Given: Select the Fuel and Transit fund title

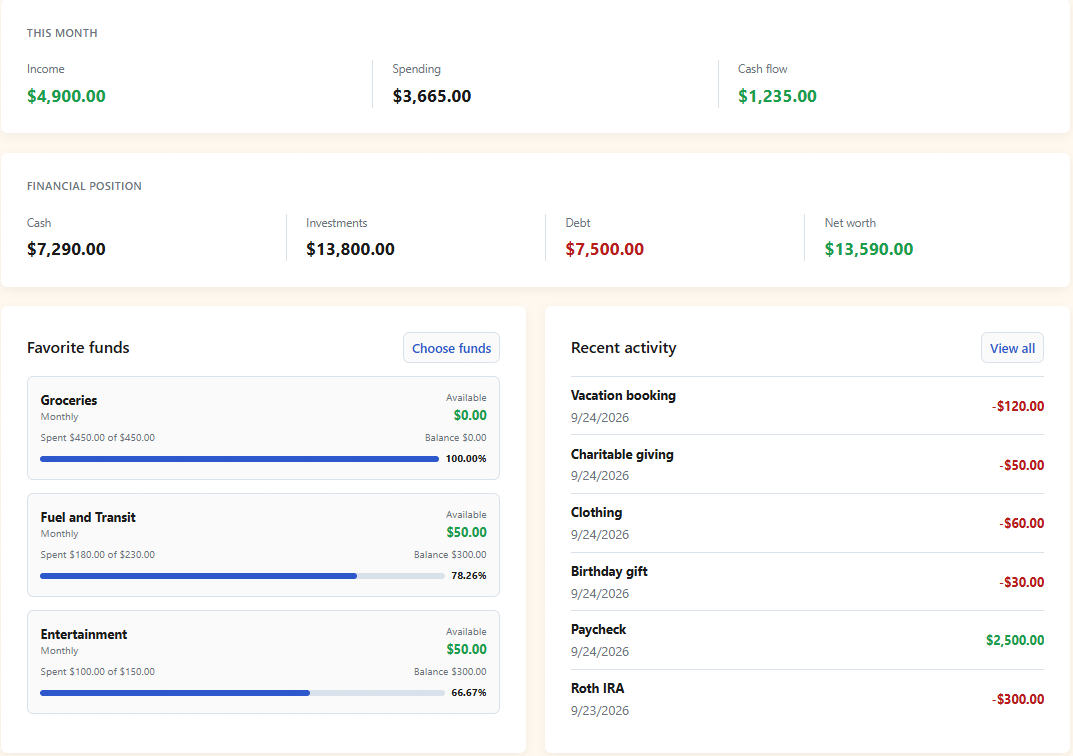Looking at the screenshot, I should click(x=88, y=517).
